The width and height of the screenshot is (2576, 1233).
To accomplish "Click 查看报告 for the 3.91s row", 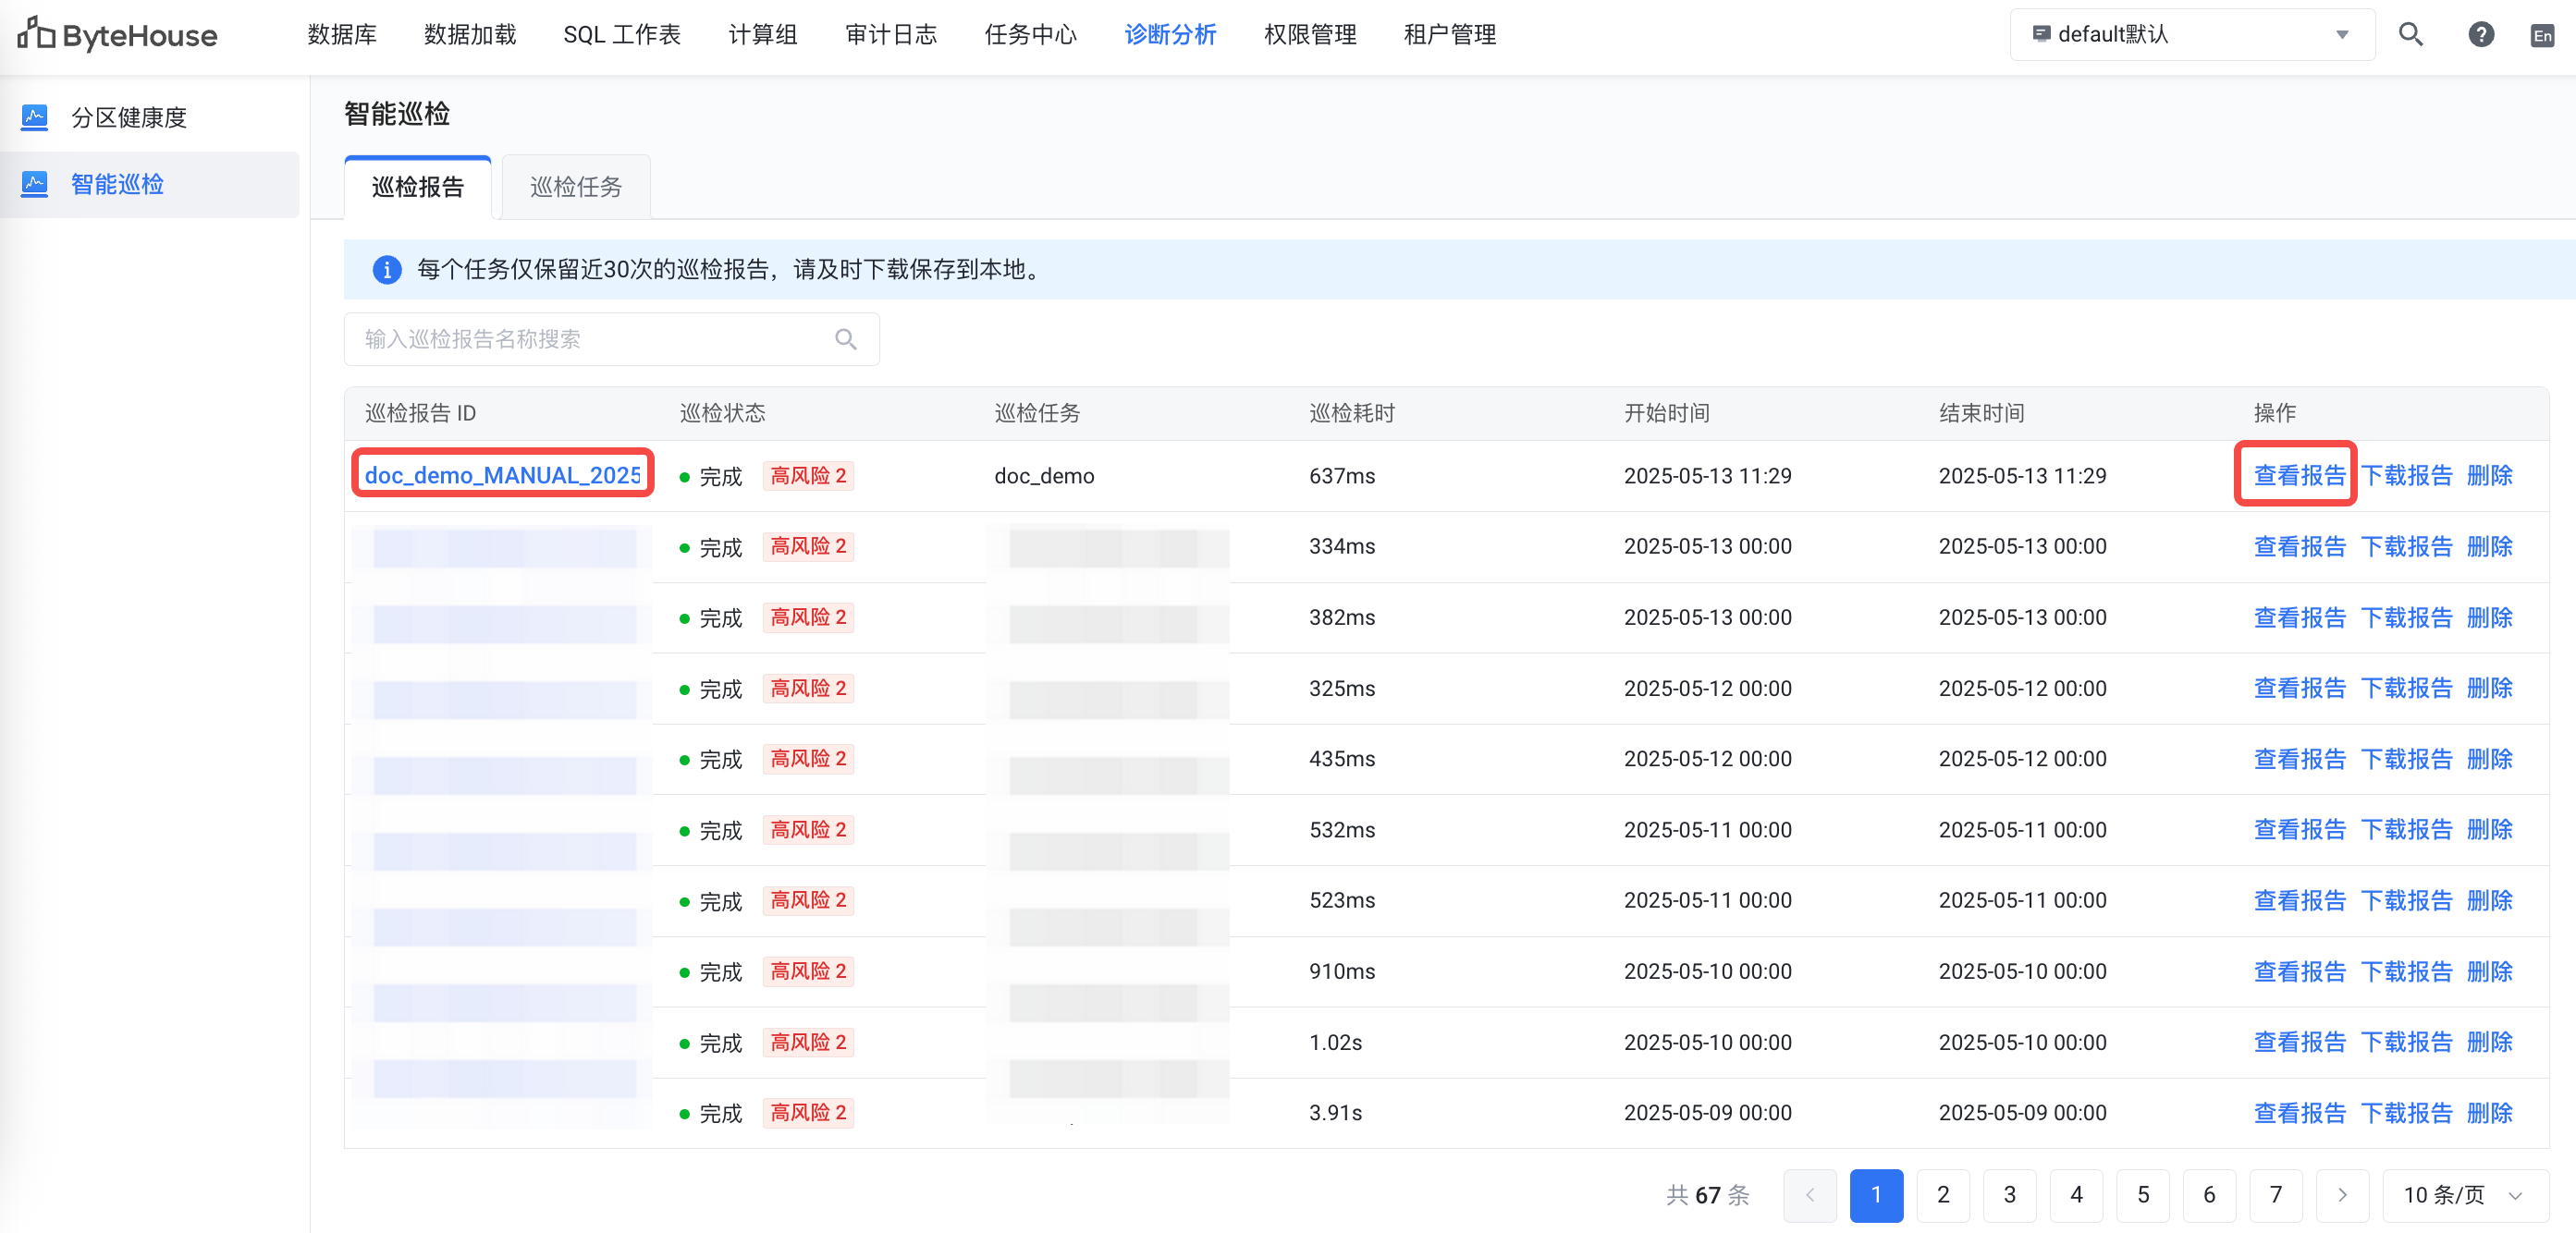I will (2299, 1113).
